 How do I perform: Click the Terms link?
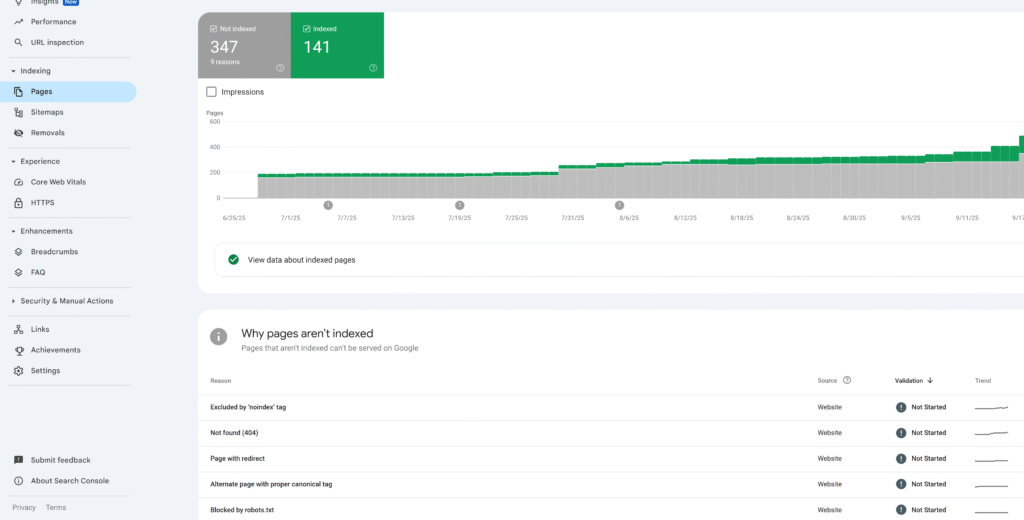56,508
